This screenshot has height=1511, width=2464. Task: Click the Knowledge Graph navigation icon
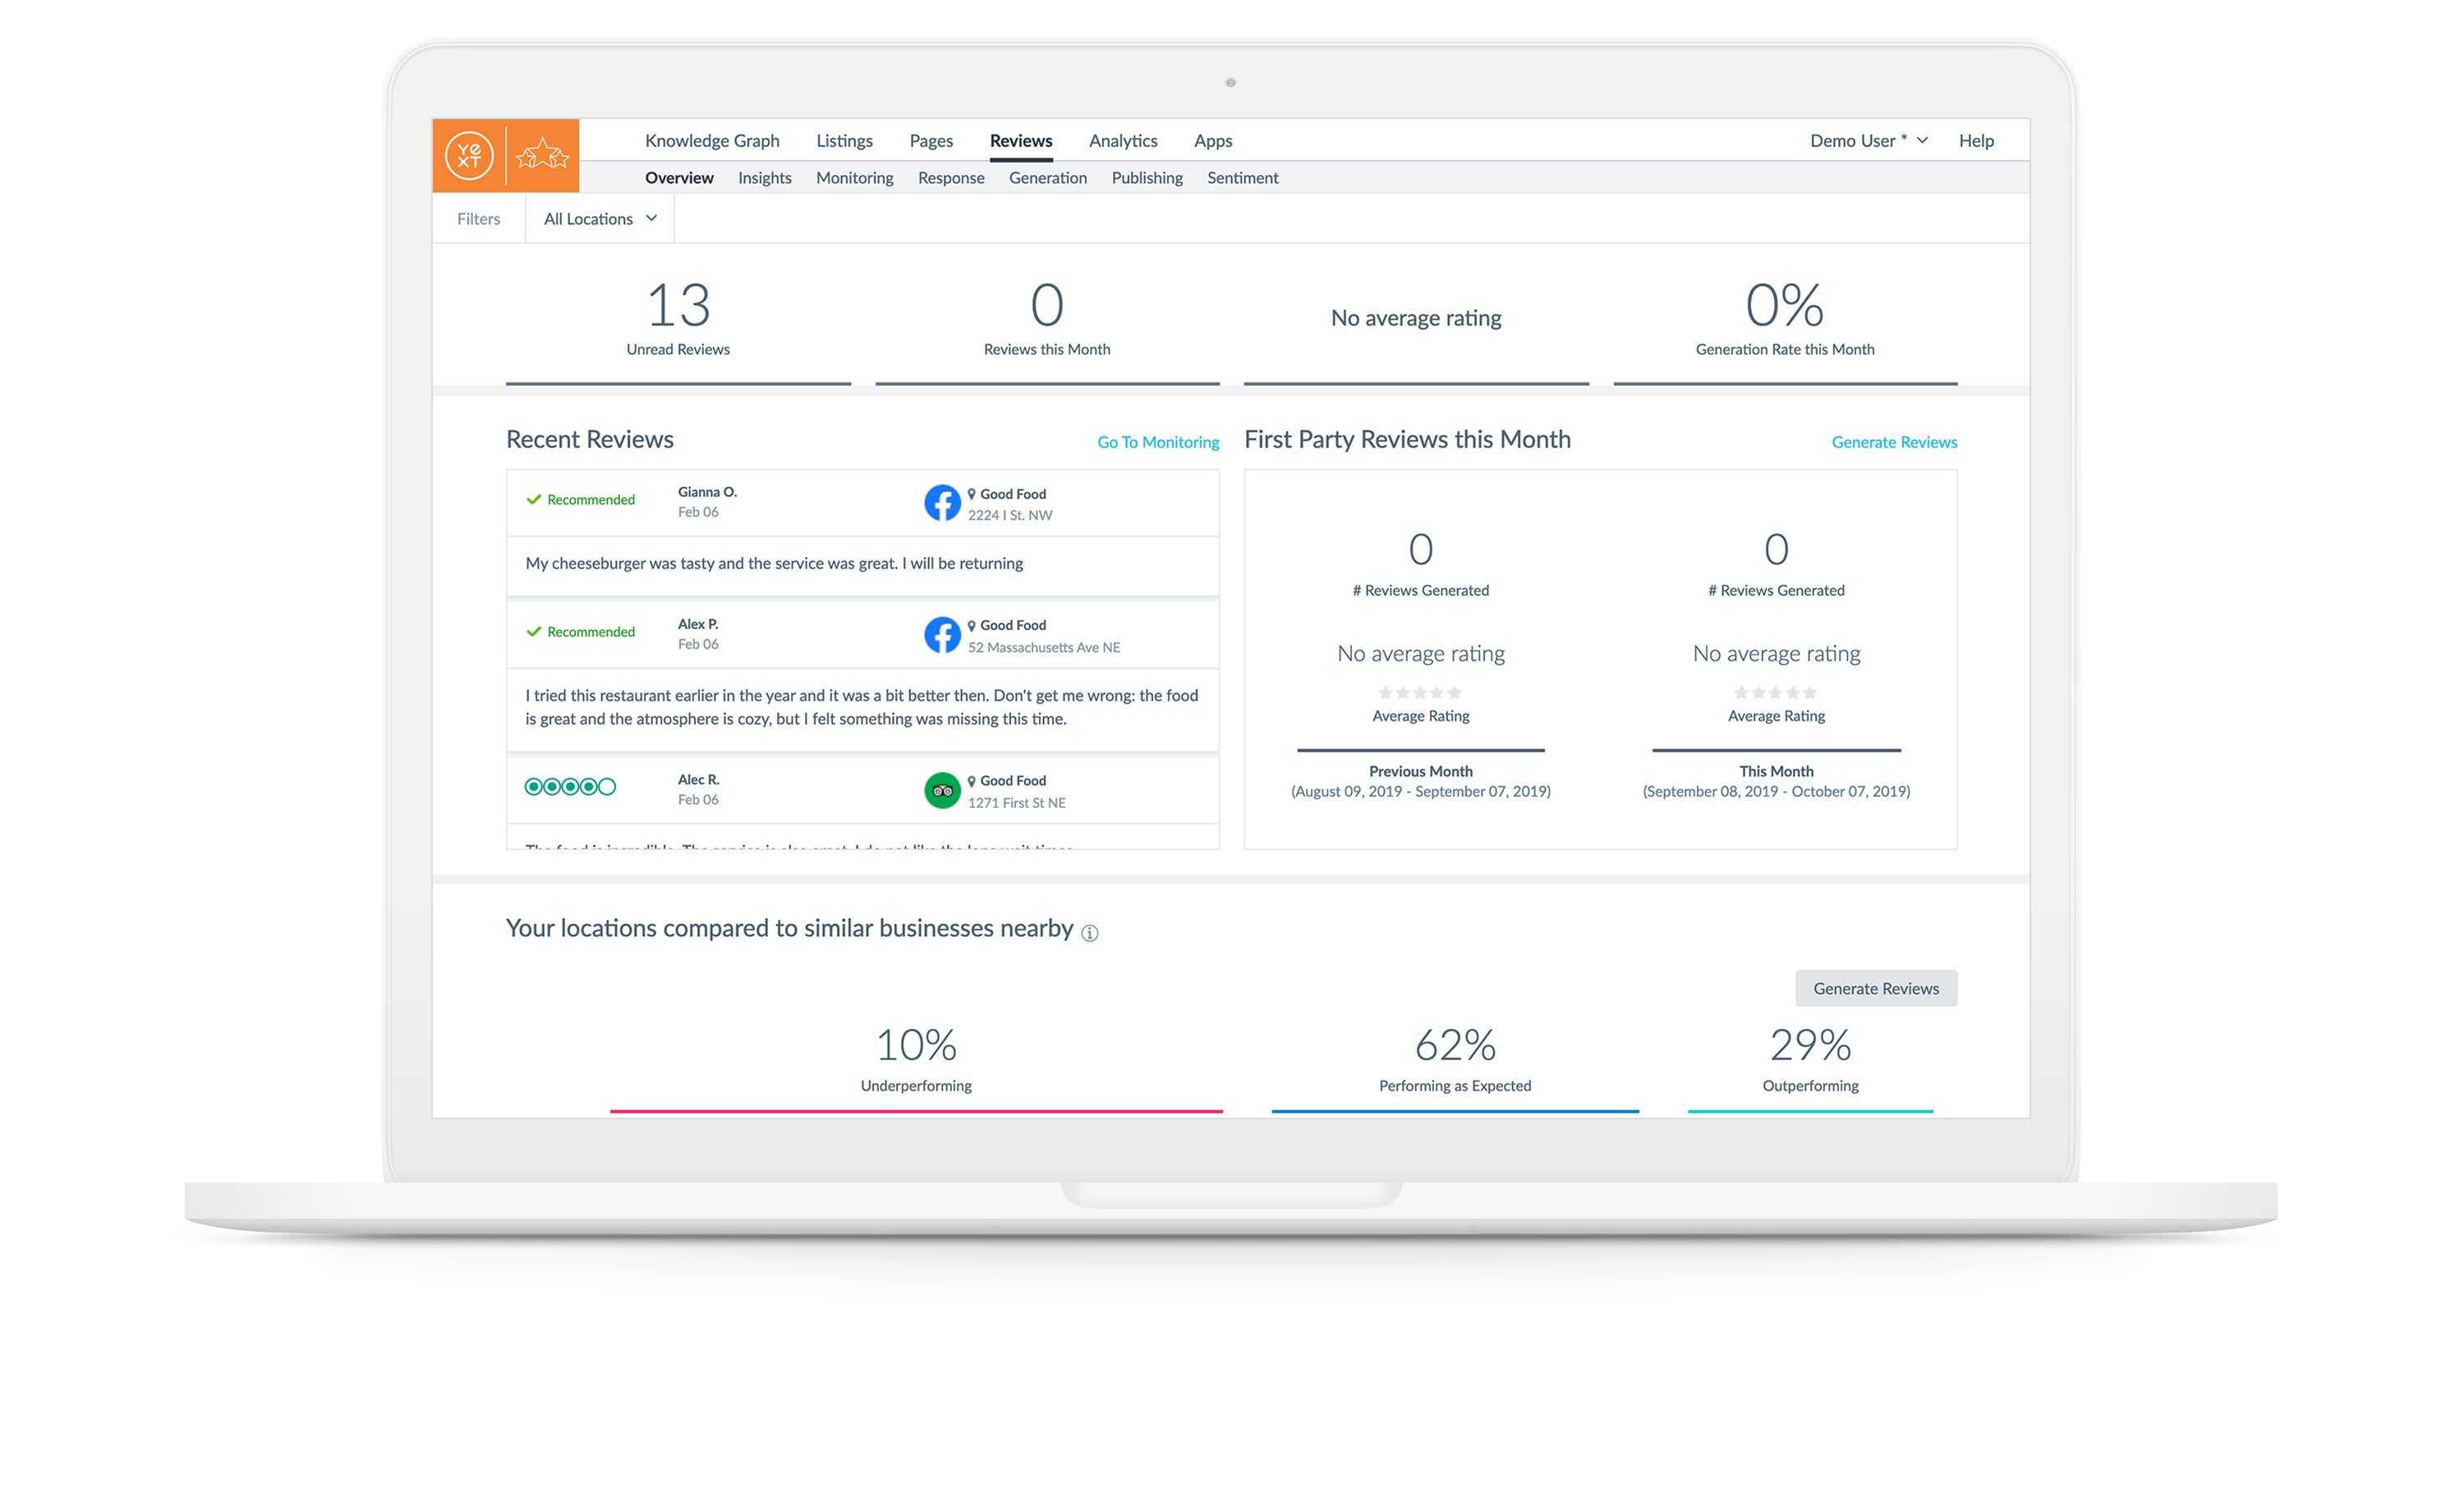click(x=710, y=140)
